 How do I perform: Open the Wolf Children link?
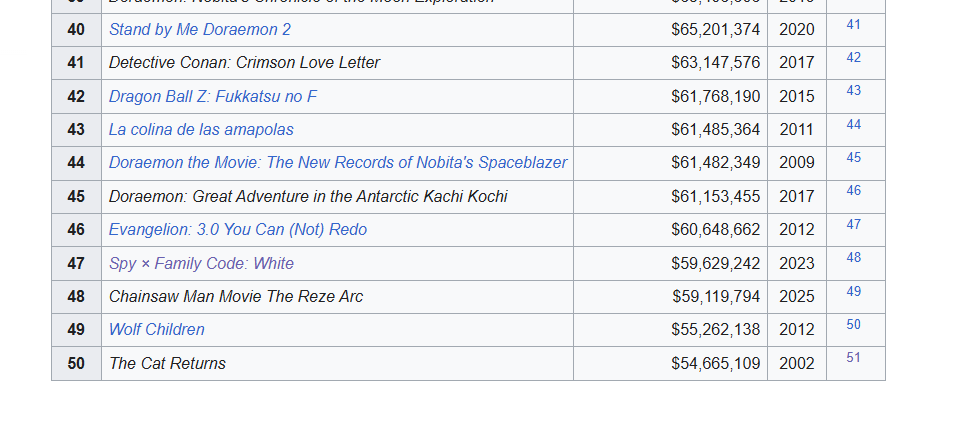[156, 329]
